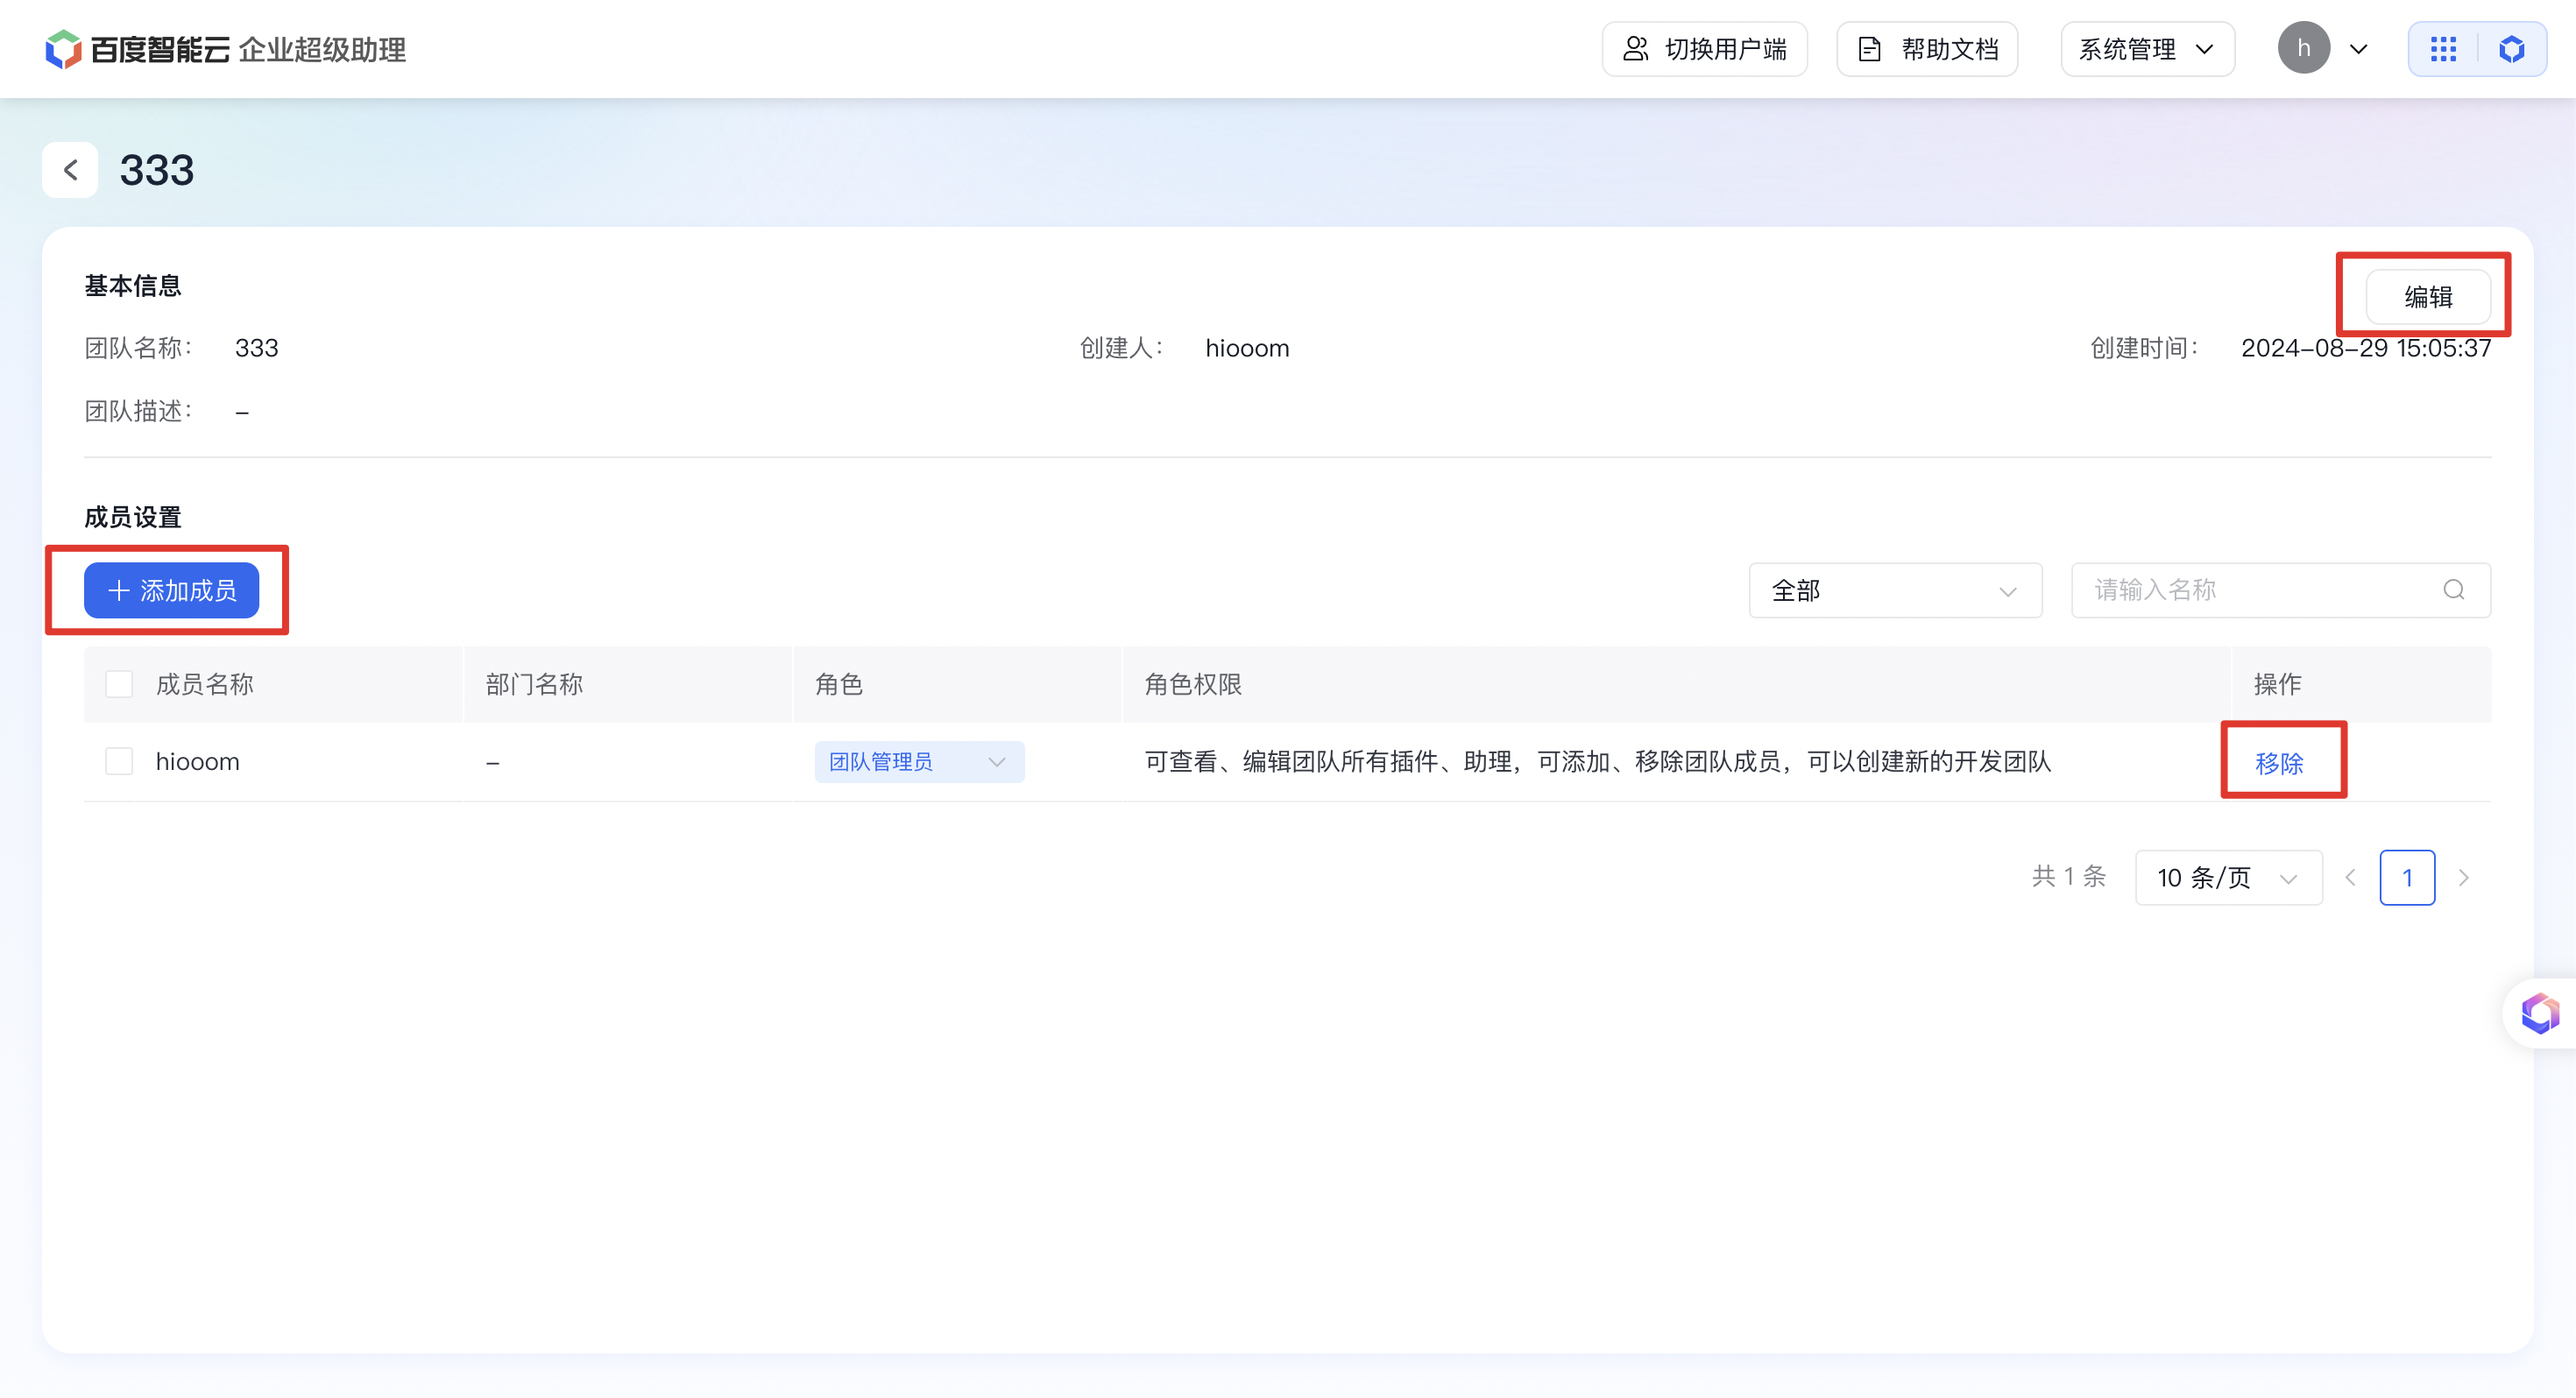Viewport: 2576px width, 1398px height.
Task: Click the blue hexagon icon in header
Action: tap(2511, 49)
